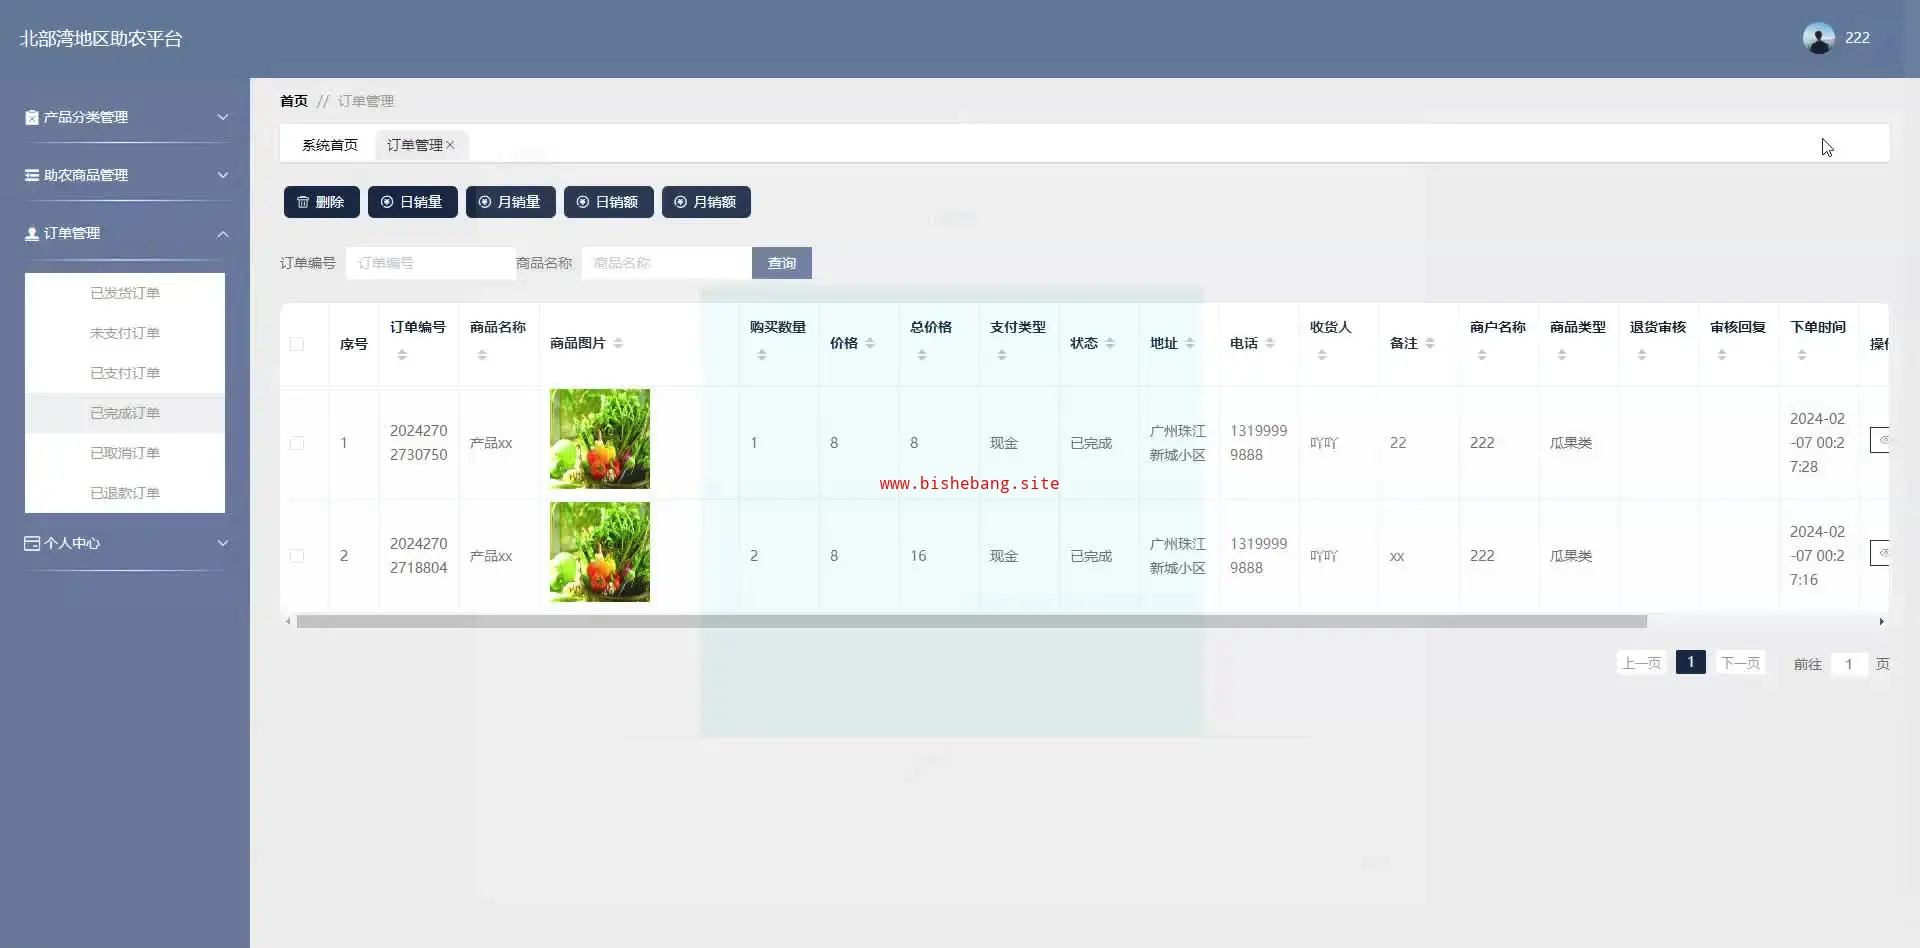Open product image for order 2024270 2730750
This screenshot has width=1920, height=948.
[x=600, y=439]
